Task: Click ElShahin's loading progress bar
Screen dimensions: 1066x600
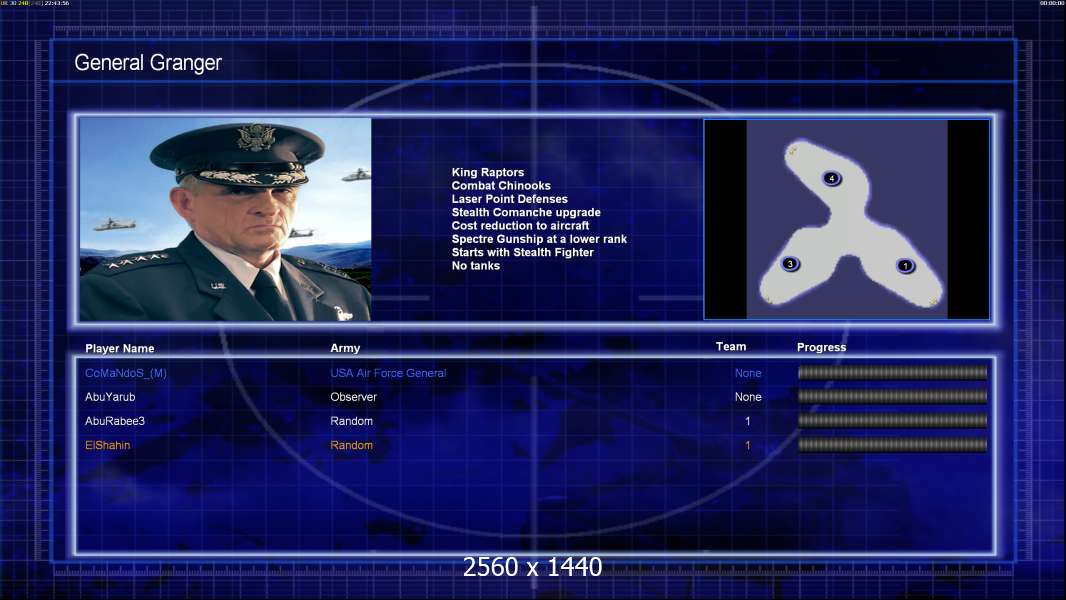Action: click(892, 445)
